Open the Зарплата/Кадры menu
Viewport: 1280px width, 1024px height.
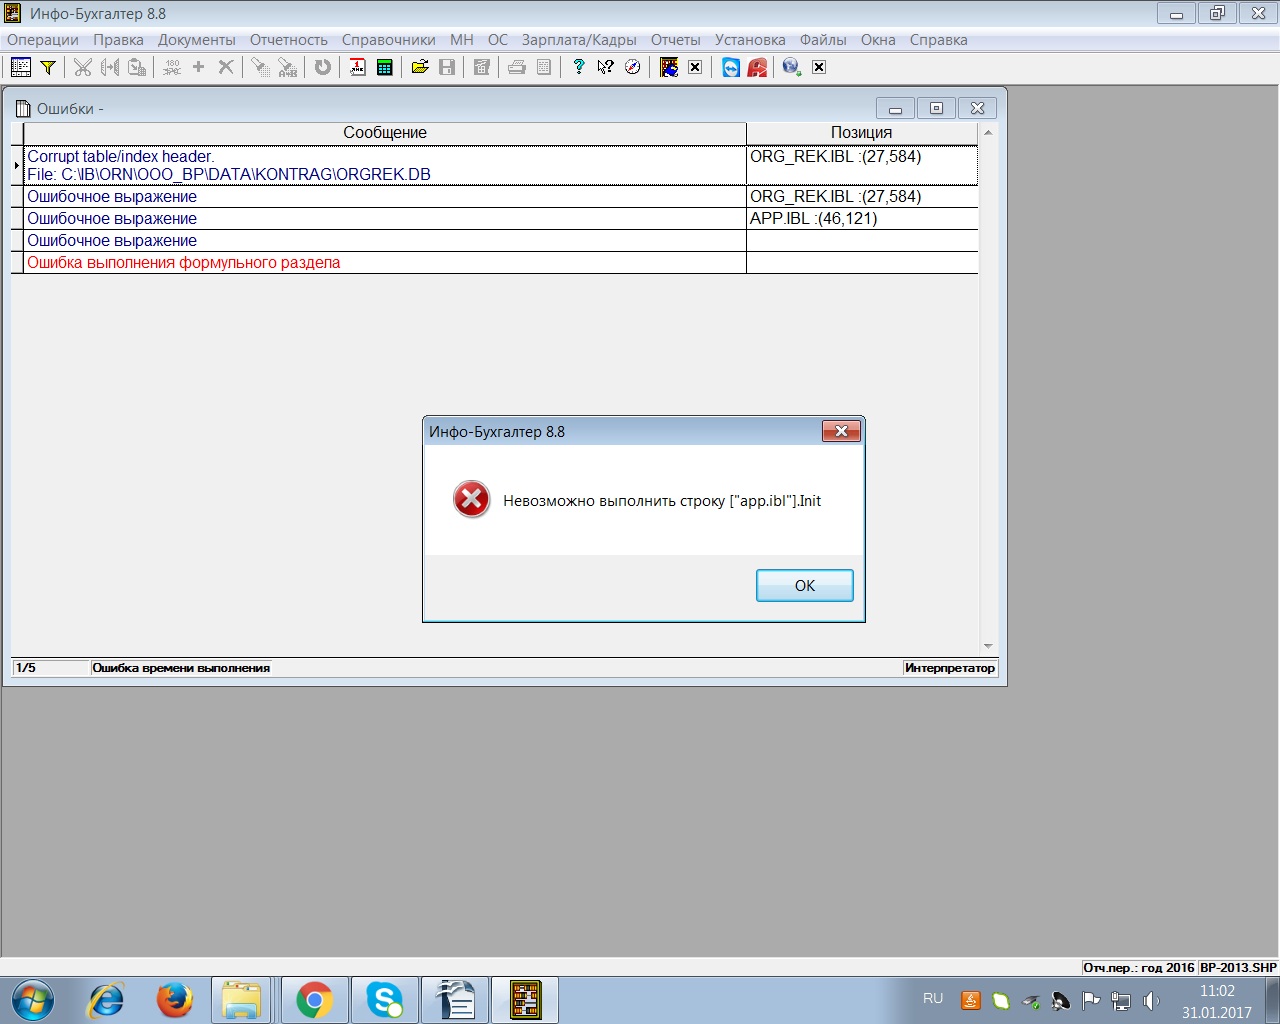pyautogui.click(x=579, y=40)
